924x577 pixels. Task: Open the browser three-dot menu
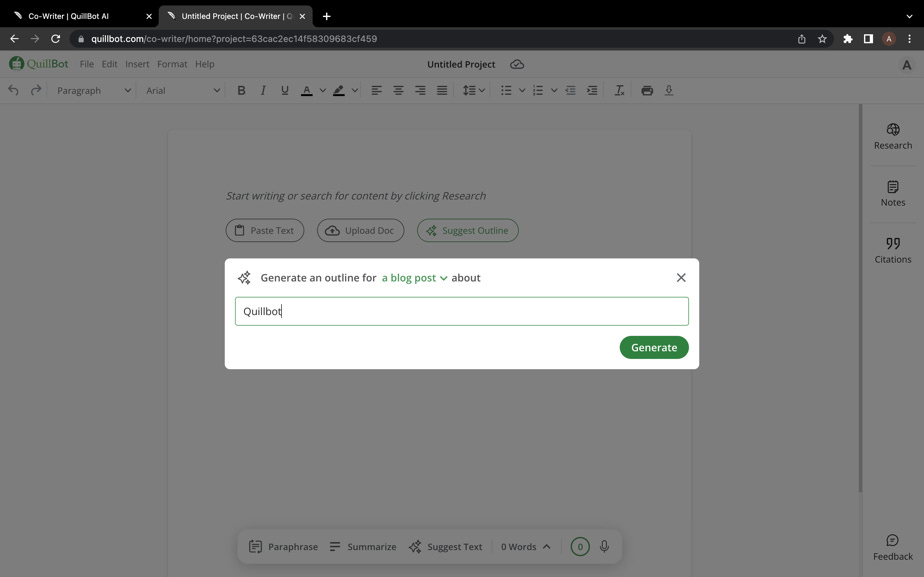click(x=909, y=39)
